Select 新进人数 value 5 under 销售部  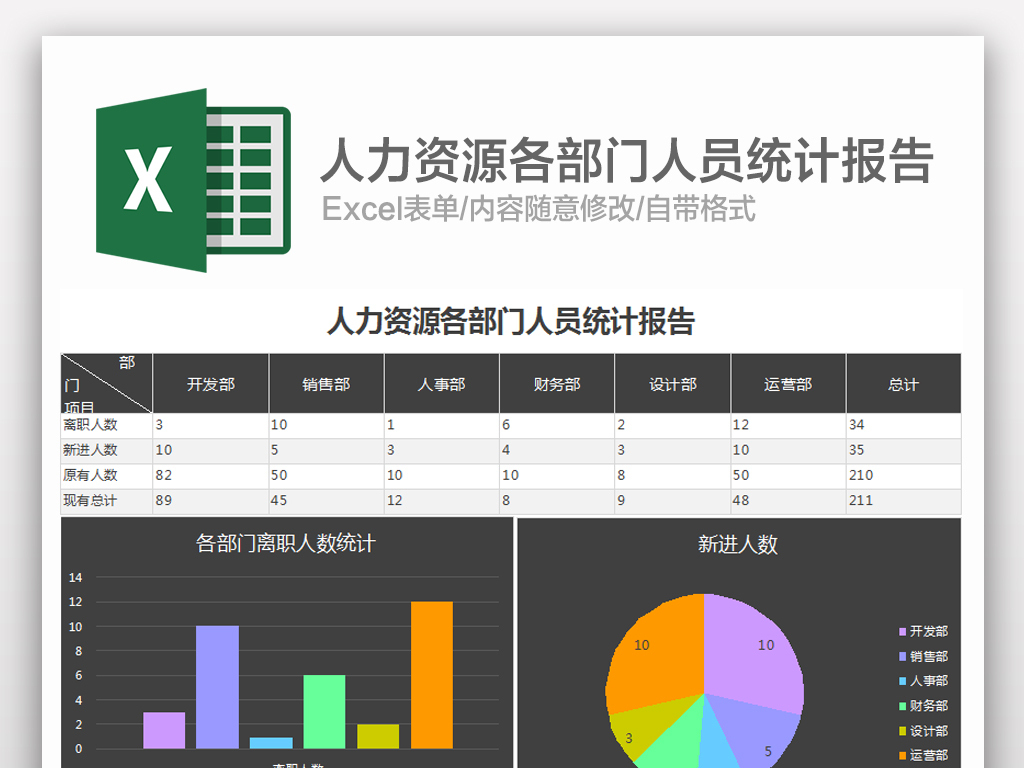pos(327,451)
